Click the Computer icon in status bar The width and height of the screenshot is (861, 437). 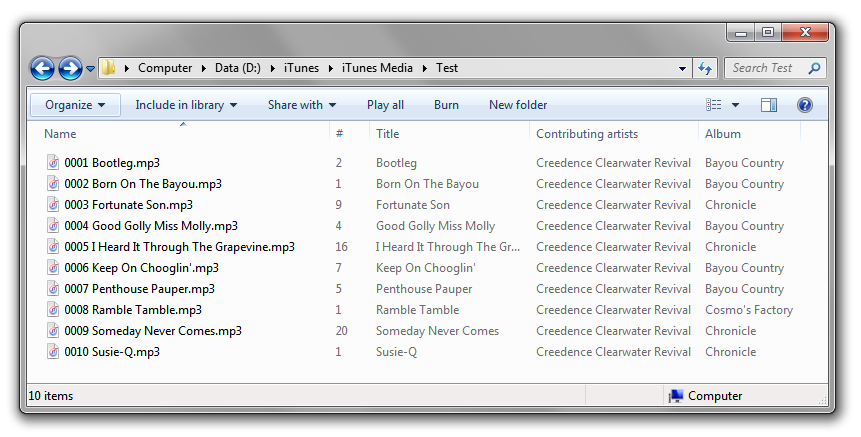(x=676, y=396)
